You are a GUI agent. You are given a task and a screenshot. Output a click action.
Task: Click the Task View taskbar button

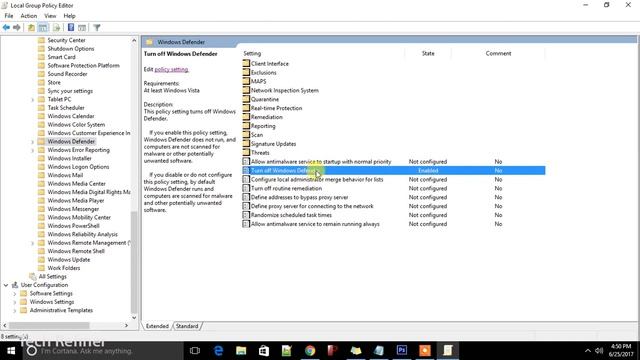(x=195, y=350)
